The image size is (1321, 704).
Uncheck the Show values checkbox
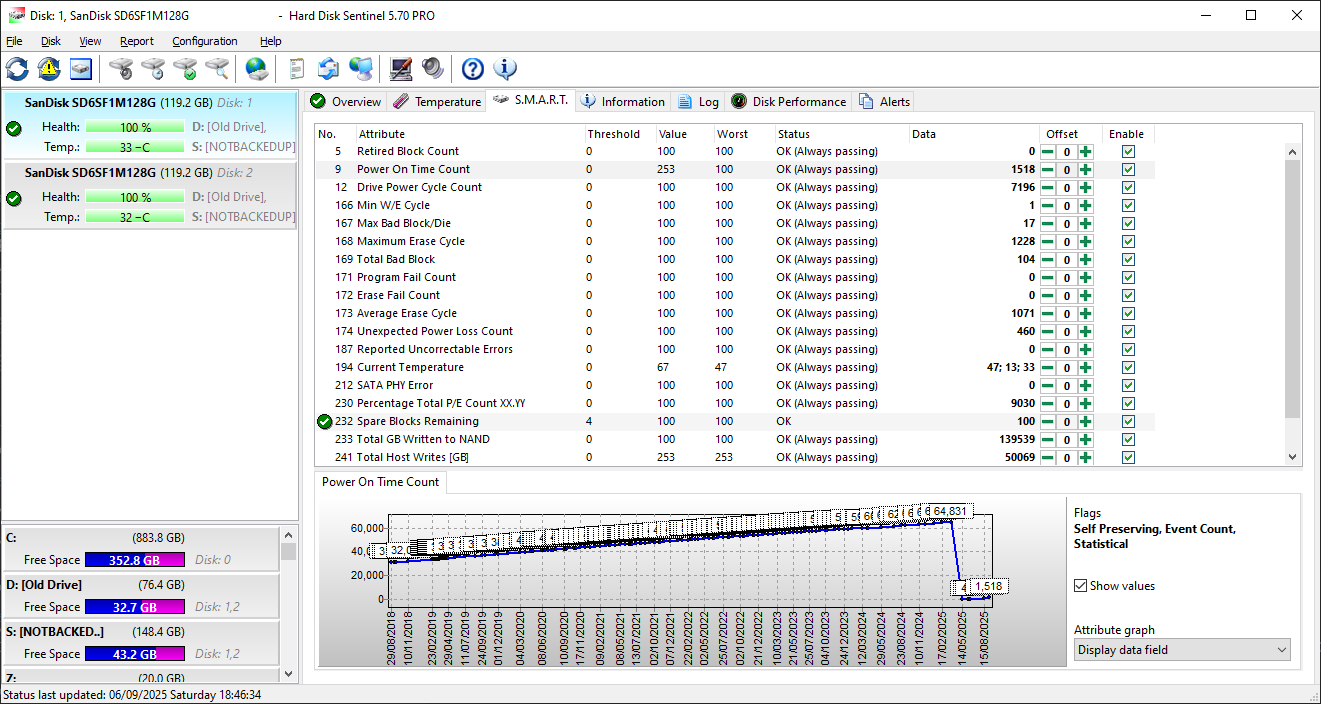[1080, 586]
